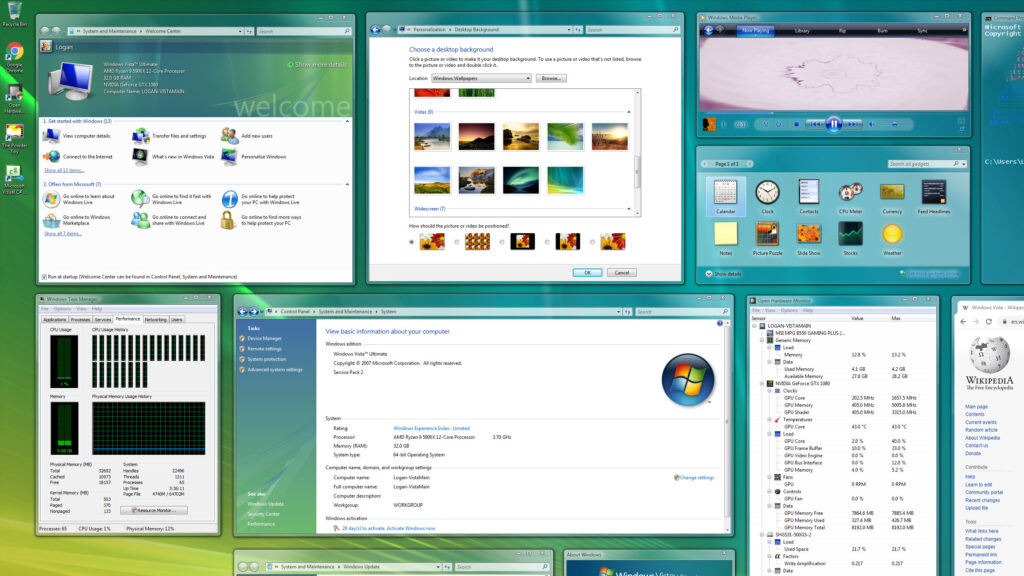This screenshot has height=576, width=1024.
Task: Open the Calendar gadget in the gallery
Action: [726, 197]
